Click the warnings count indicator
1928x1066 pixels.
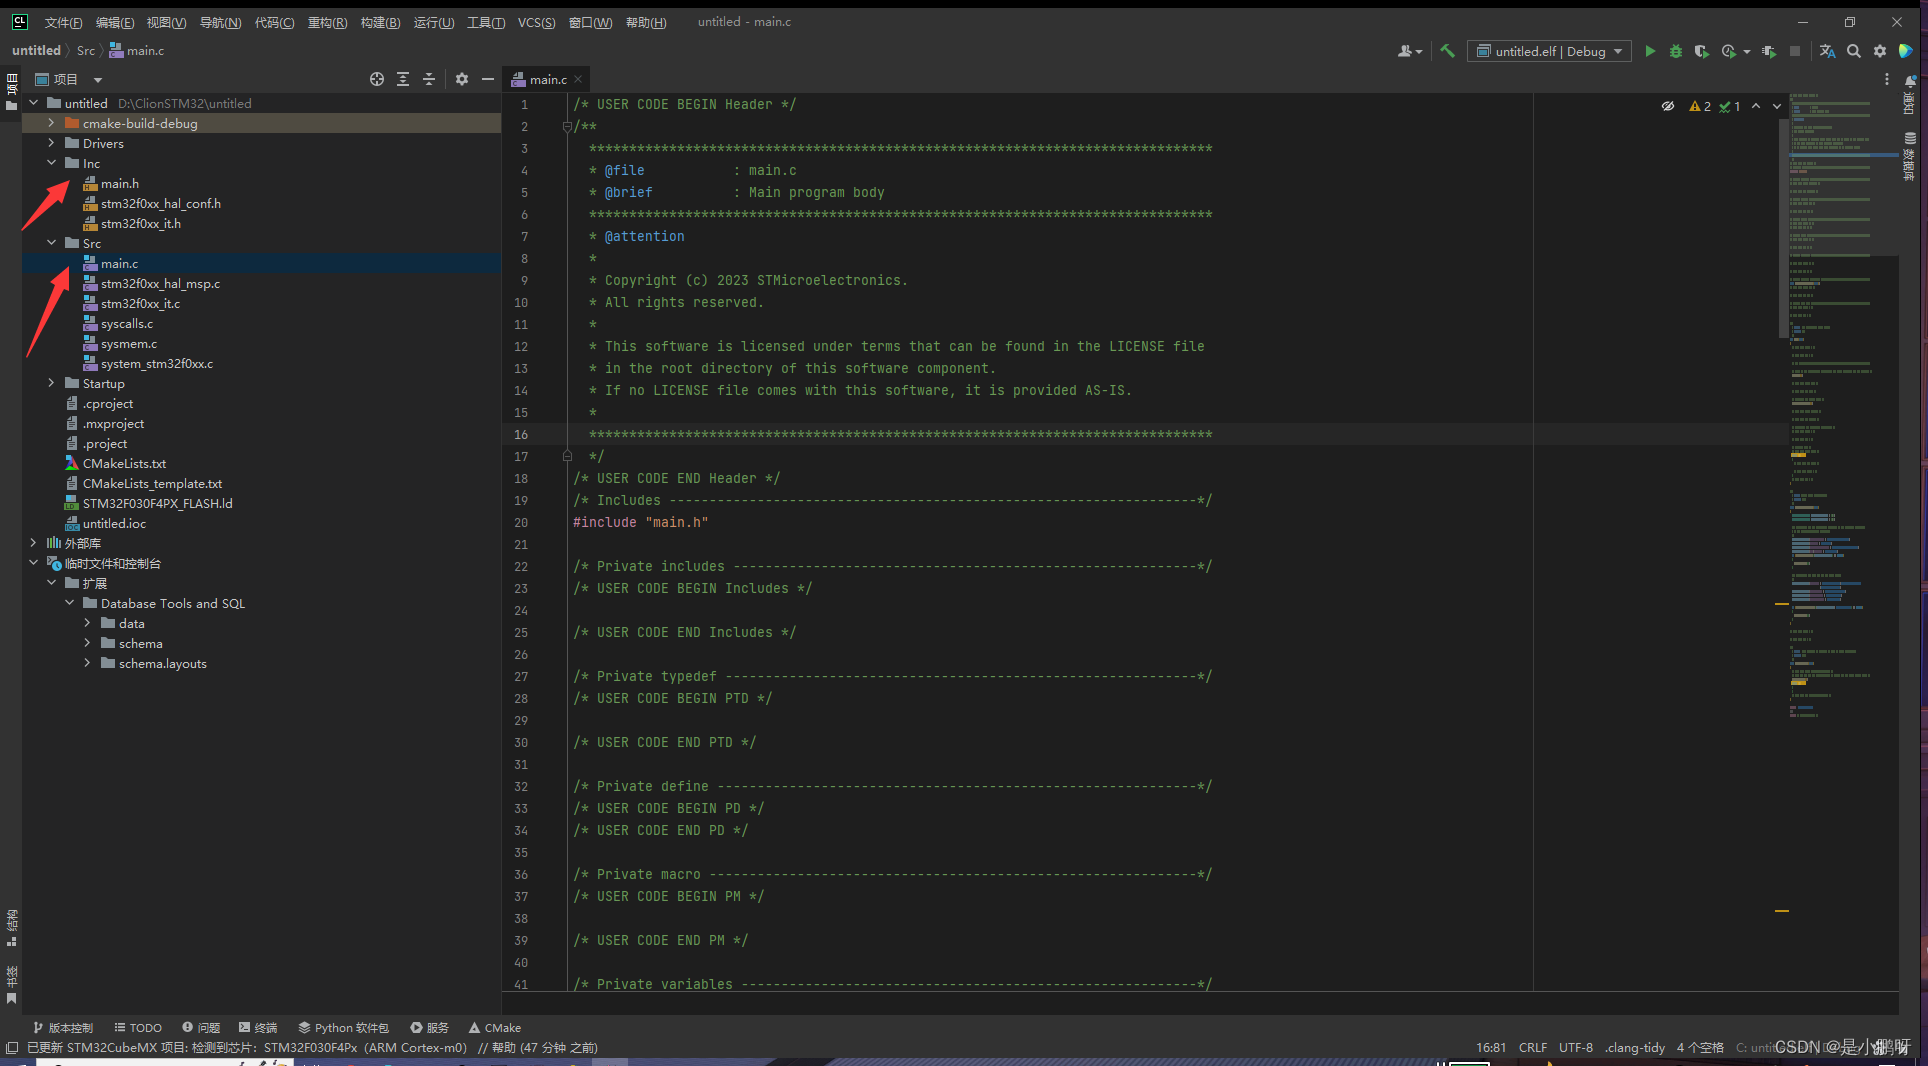pyautogui.click(x=1700, y=106)
